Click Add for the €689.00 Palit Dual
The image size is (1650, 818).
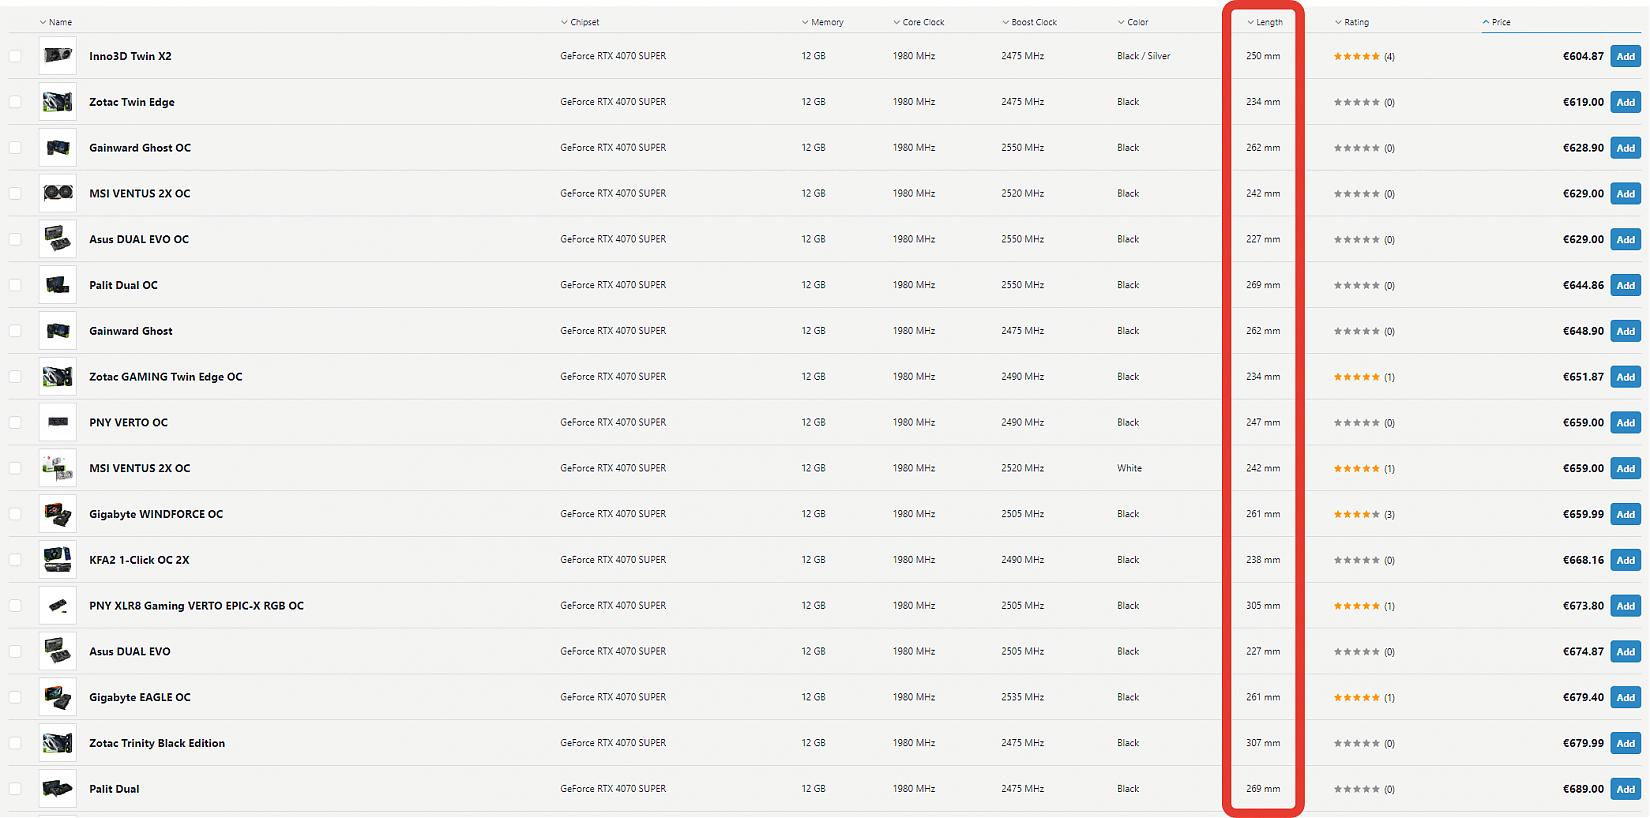pyautogui.click(x=1626, y=789)
